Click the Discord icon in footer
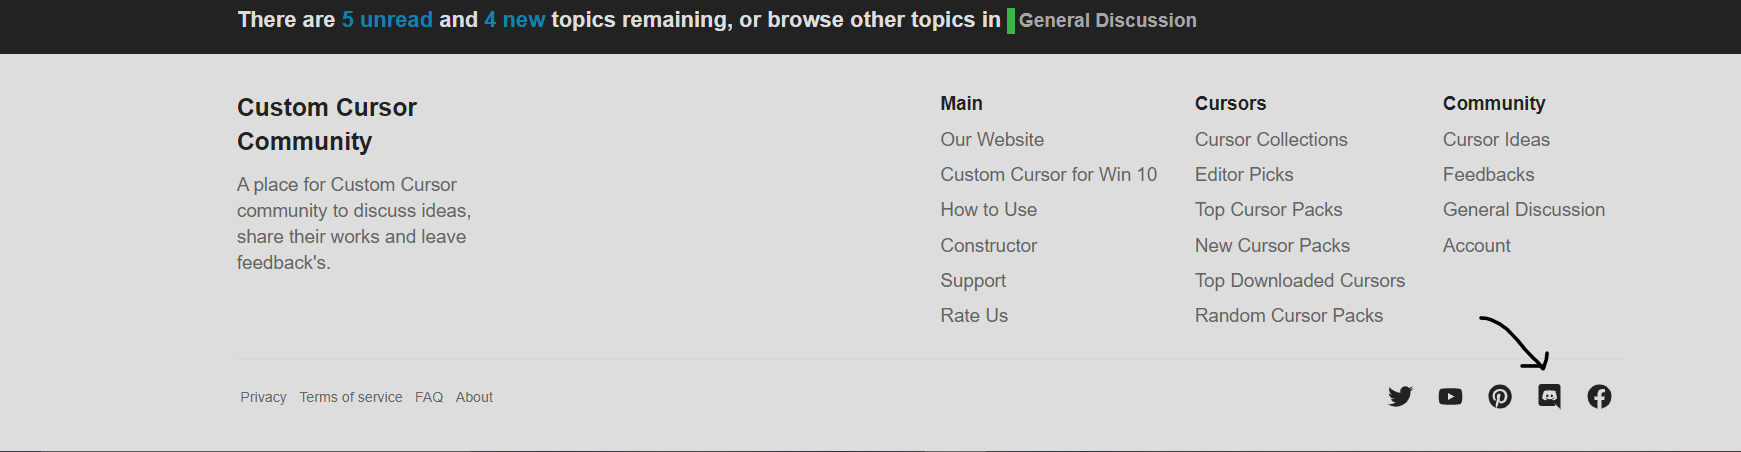Image resolution: width=1741 pixels, height=452 pixels. coord(1549,397)
